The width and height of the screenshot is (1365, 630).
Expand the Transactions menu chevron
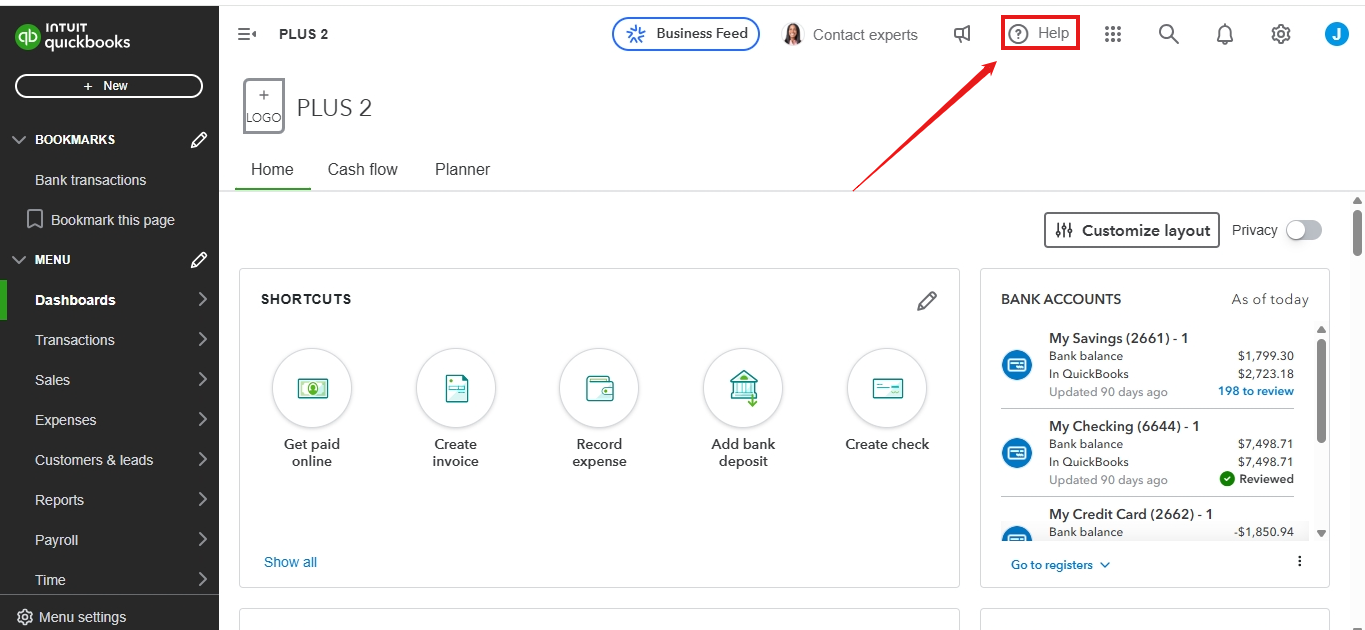tap(202, 340)
